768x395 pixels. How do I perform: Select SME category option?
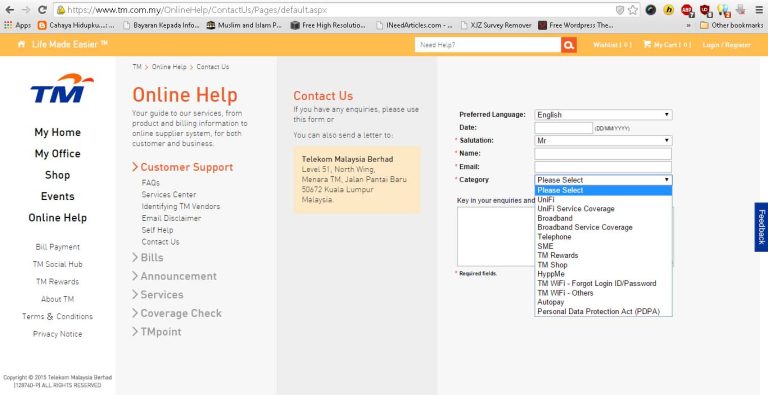click(x=603, y=246)
